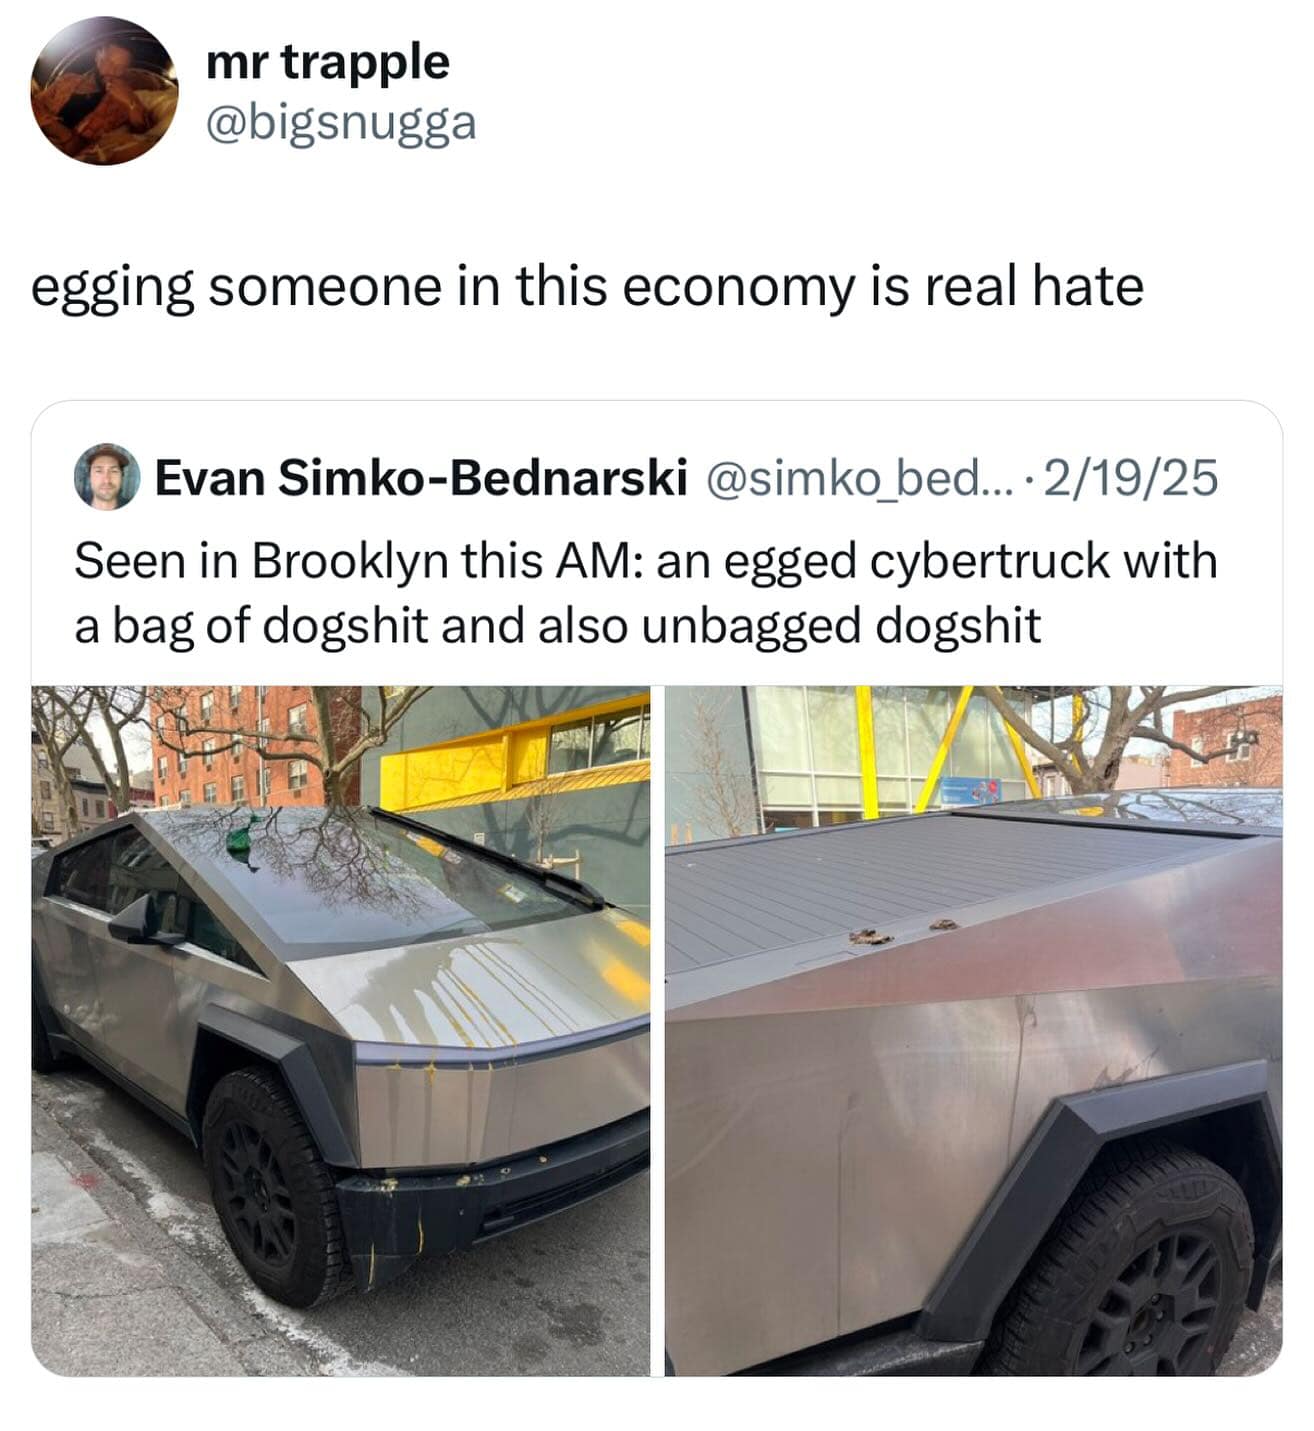Visit the @bigsnugga handle

coord(340,124)
